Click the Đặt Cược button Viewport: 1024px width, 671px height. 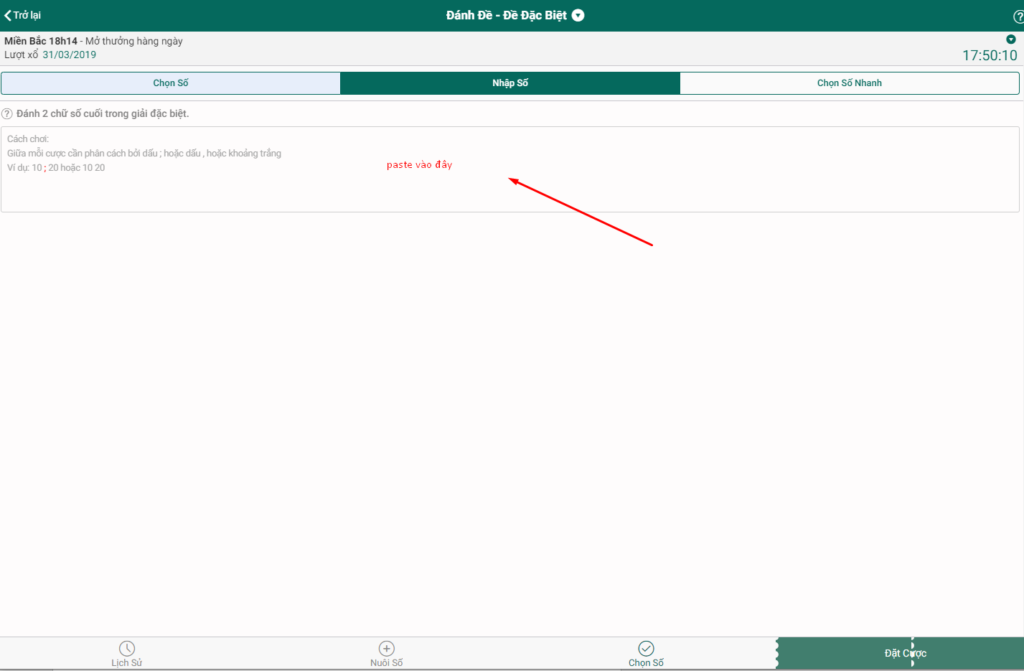pos(901,653)
